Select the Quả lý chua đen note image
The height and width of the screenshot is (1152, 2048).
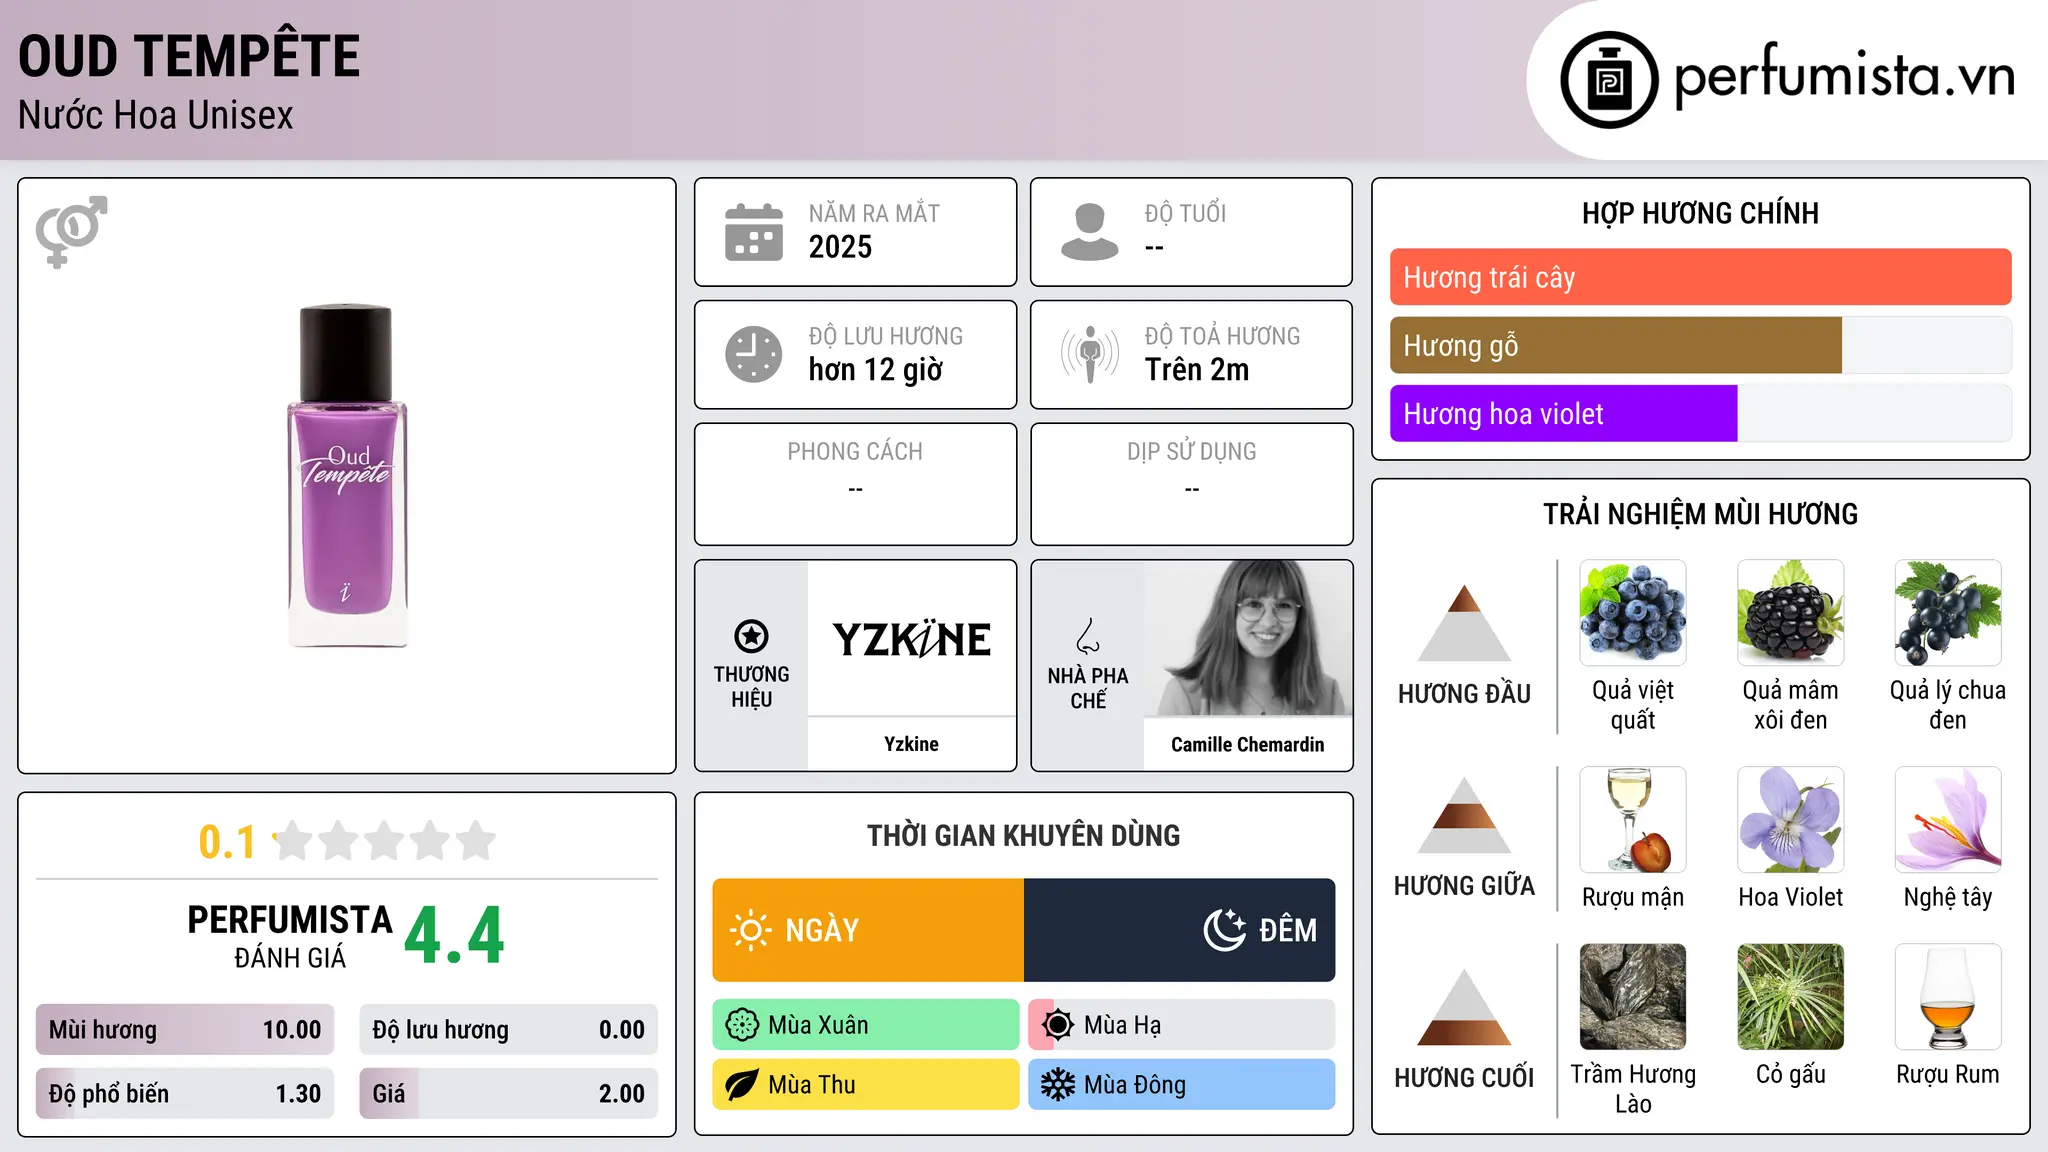coord(1948,613)
